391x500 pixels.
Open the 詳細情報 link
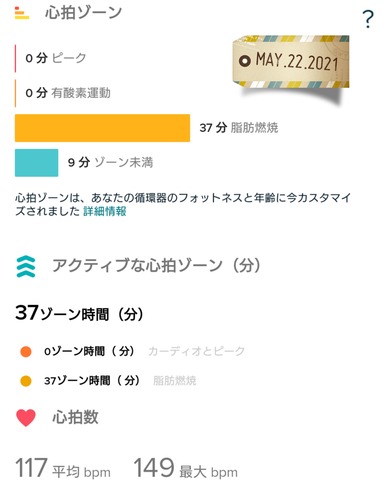(x=105, y=211)
